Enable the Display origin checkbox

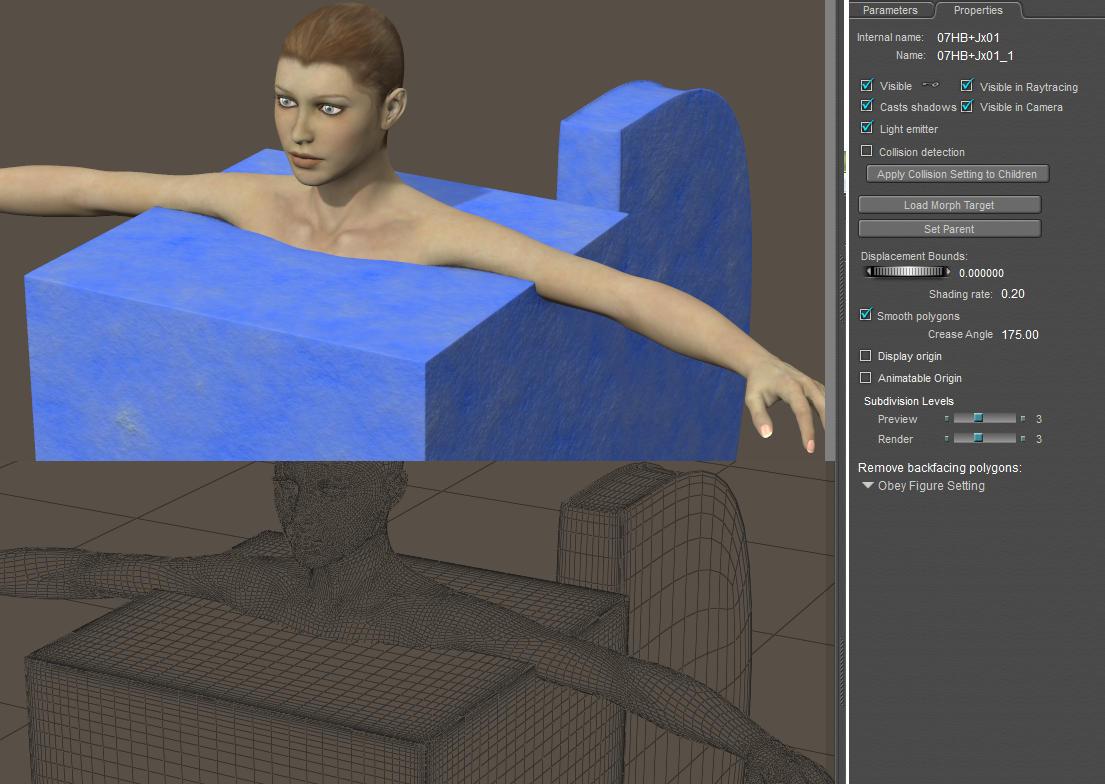click(865, 355)
